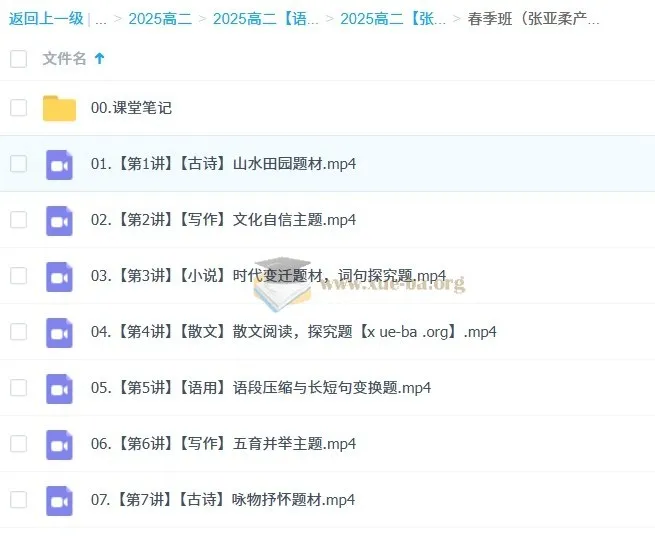Select checkbox for 07.【第7讲】【古诗】 row
Viewport: 655px width, 536px height.
pyautogui.click(x=18, y=500)
